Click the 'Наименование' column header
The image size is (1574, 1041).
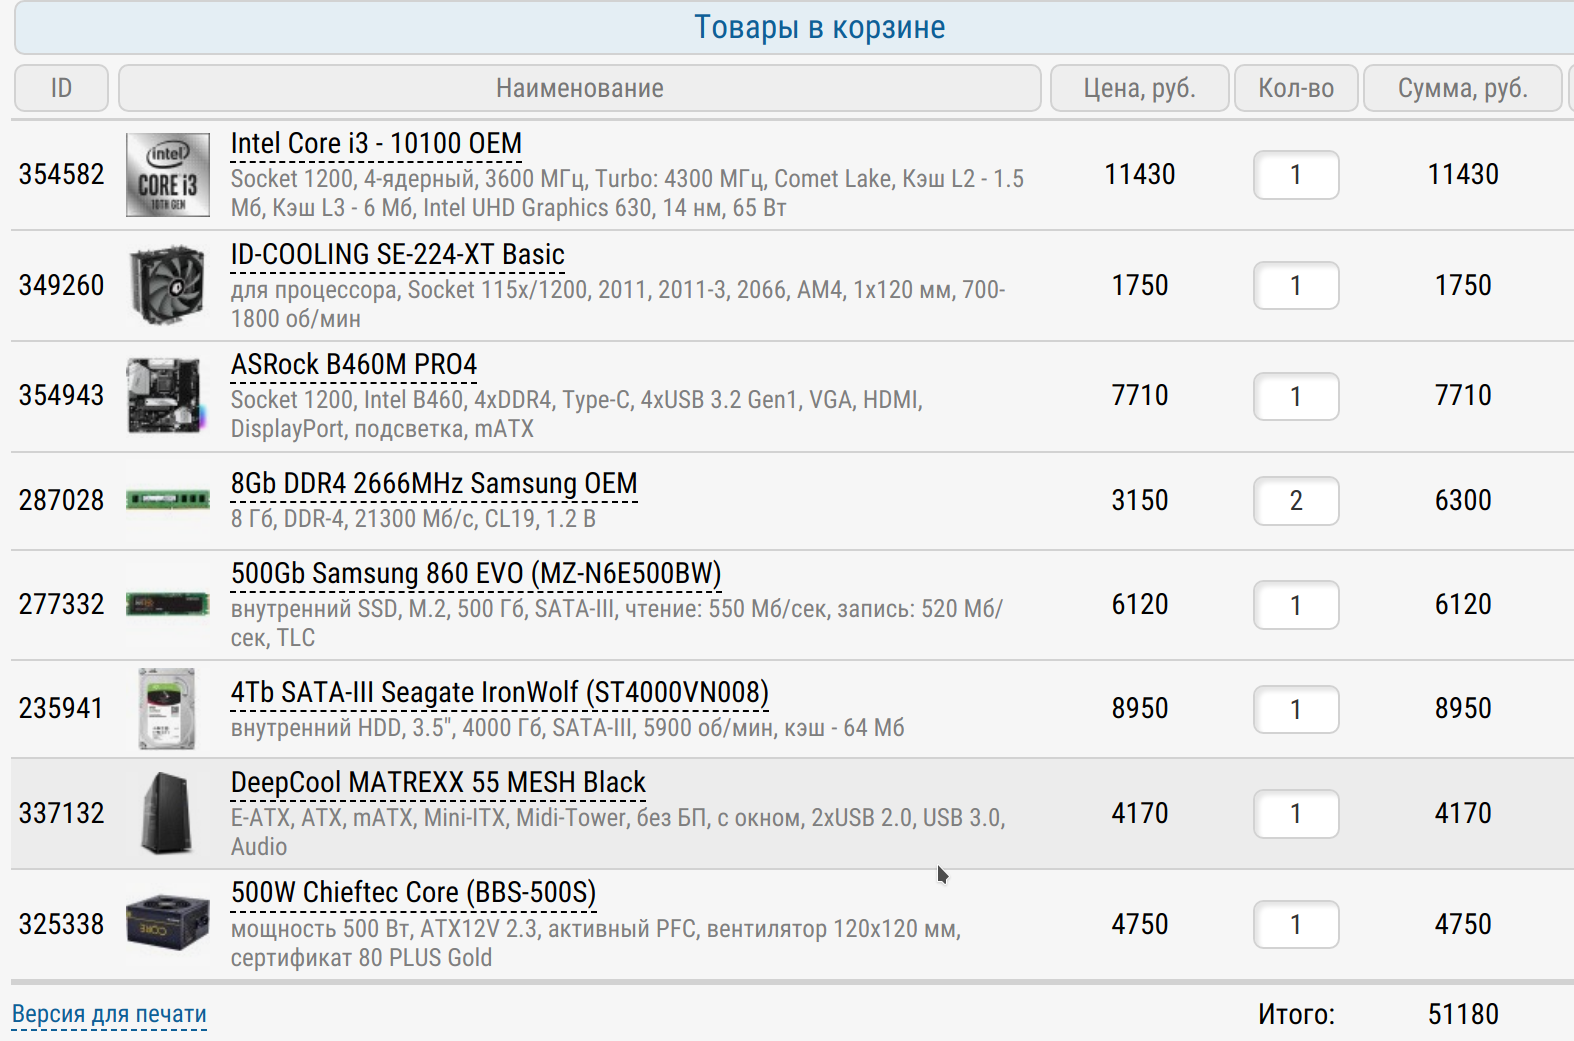pos(580,88)
